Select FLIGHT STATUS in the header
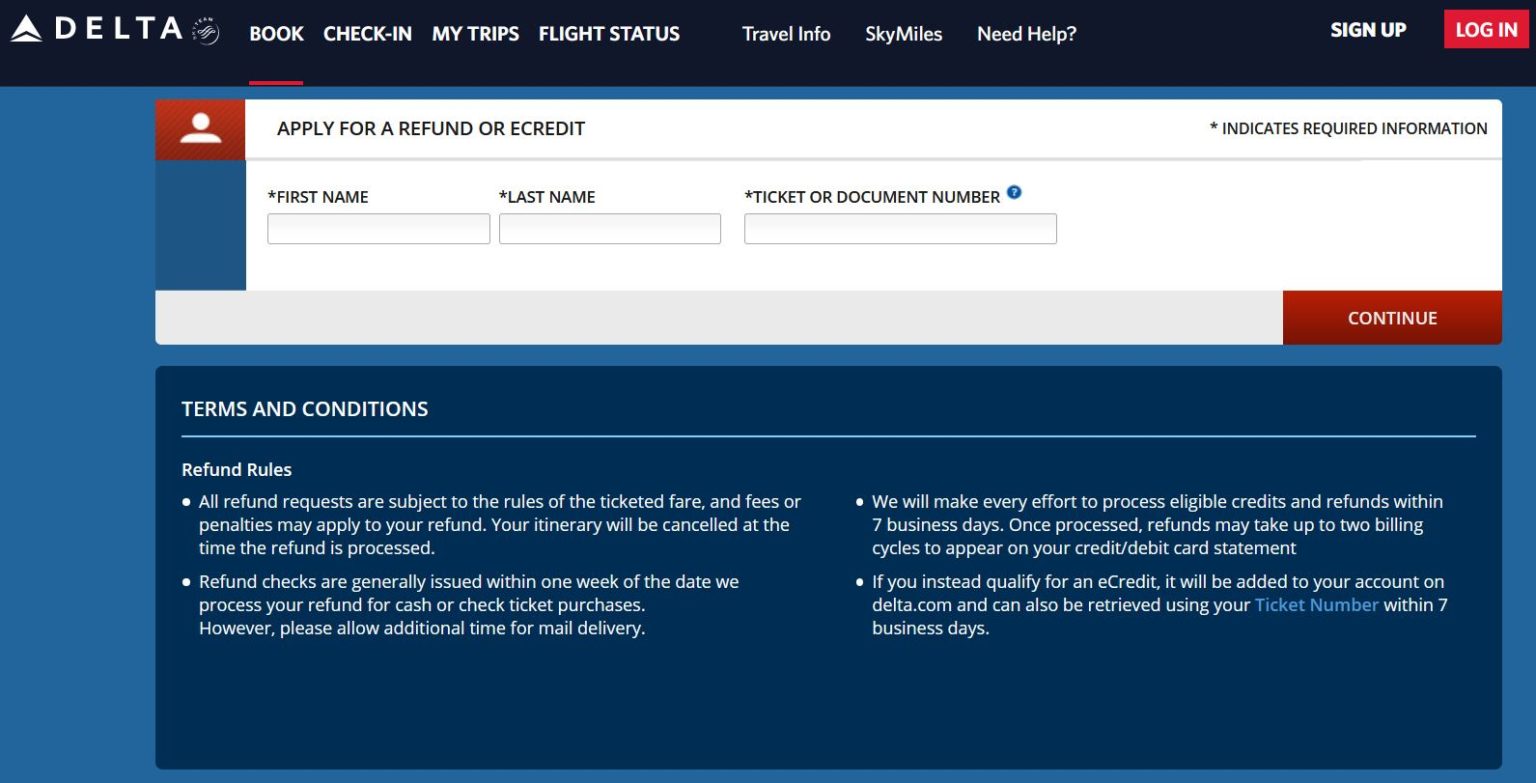 pos(608,33)
